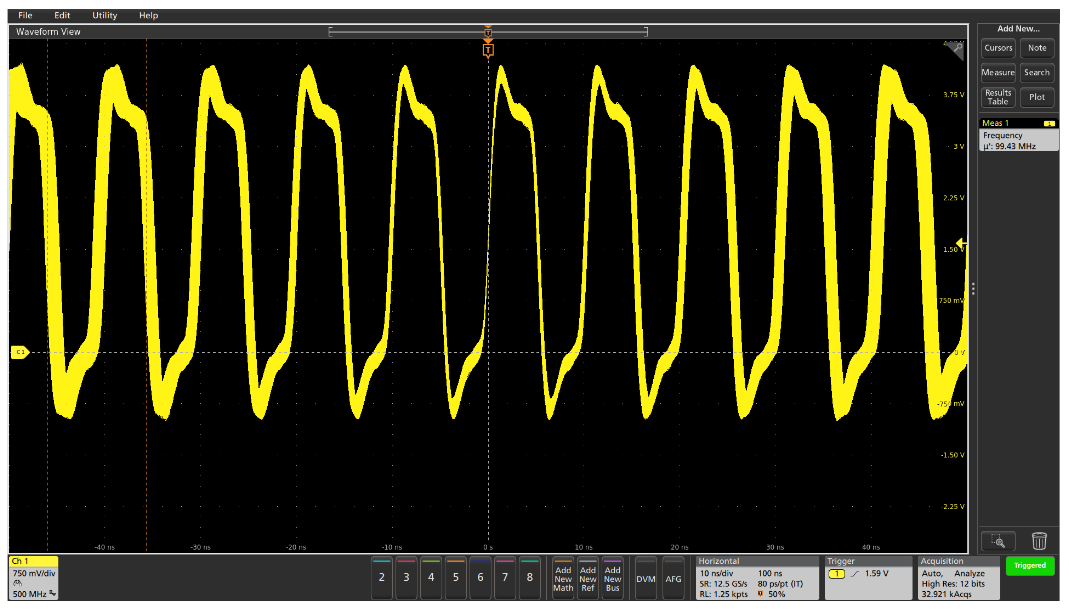Click the orange trigger position marker T
Image resolution: width=1069 pixels, height=609 pixels.
488,49
